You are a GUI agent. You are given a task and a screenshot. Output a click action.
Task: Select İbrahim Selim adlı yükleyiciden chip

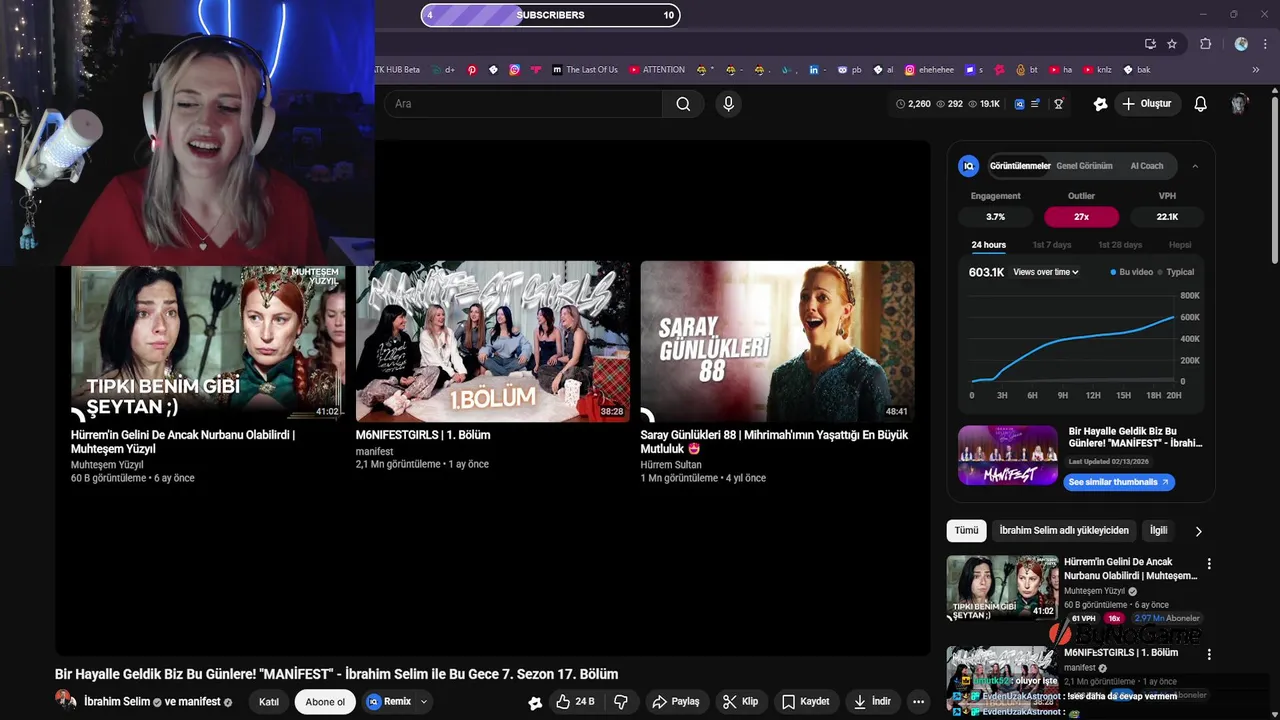(1064, 531)
